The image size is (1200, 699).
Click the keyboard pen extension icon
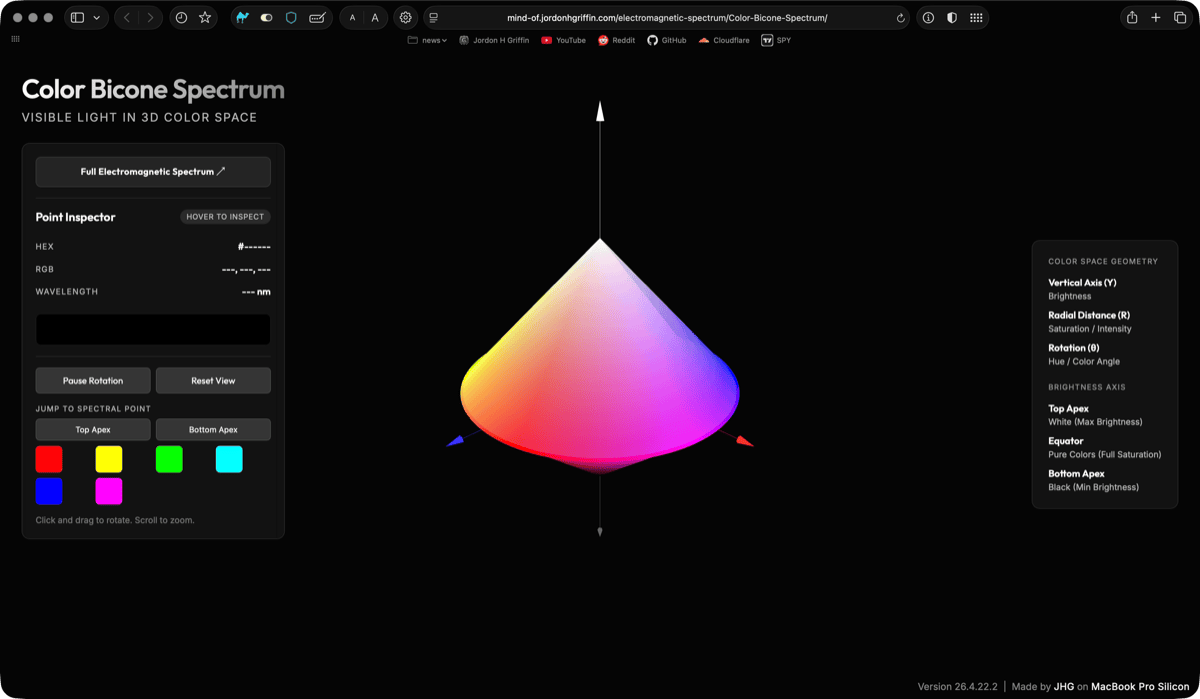(317, 18)
